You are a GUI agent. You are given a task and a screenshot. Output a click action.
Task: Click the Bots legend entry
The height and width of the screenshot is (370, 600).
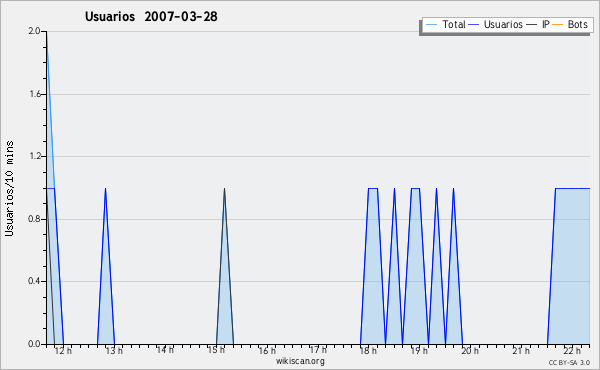click(x=570, y=24)
